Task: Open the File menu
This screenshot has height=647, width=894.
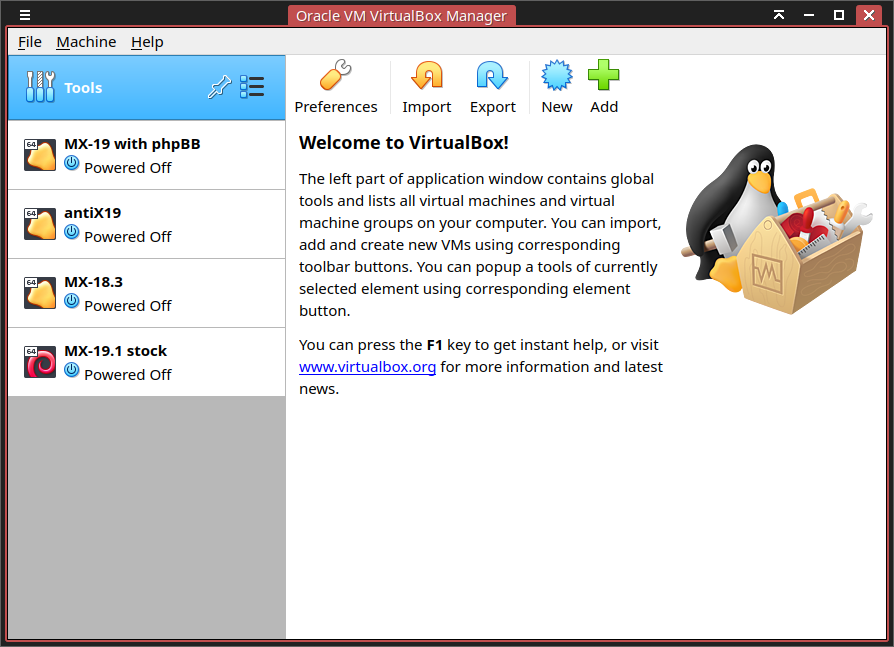Action: tap(30, 42)
